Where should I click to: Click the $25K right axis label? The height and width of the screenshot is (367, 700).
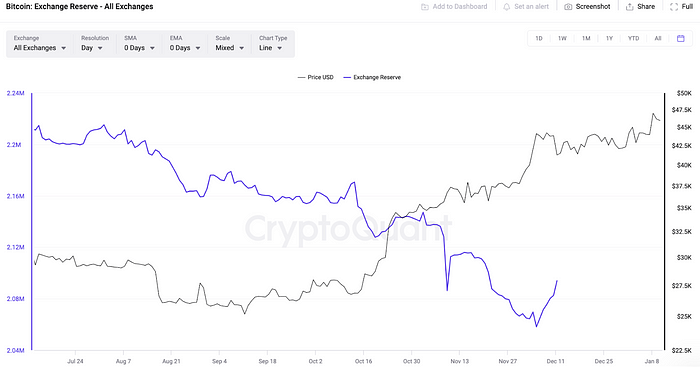pyautogui.click(x=684, y=317)
